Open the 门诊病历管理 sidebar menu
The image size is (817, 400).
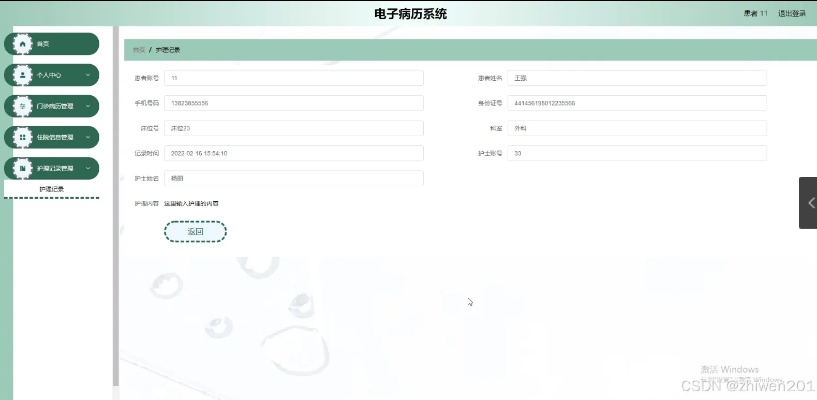(52, 106)
